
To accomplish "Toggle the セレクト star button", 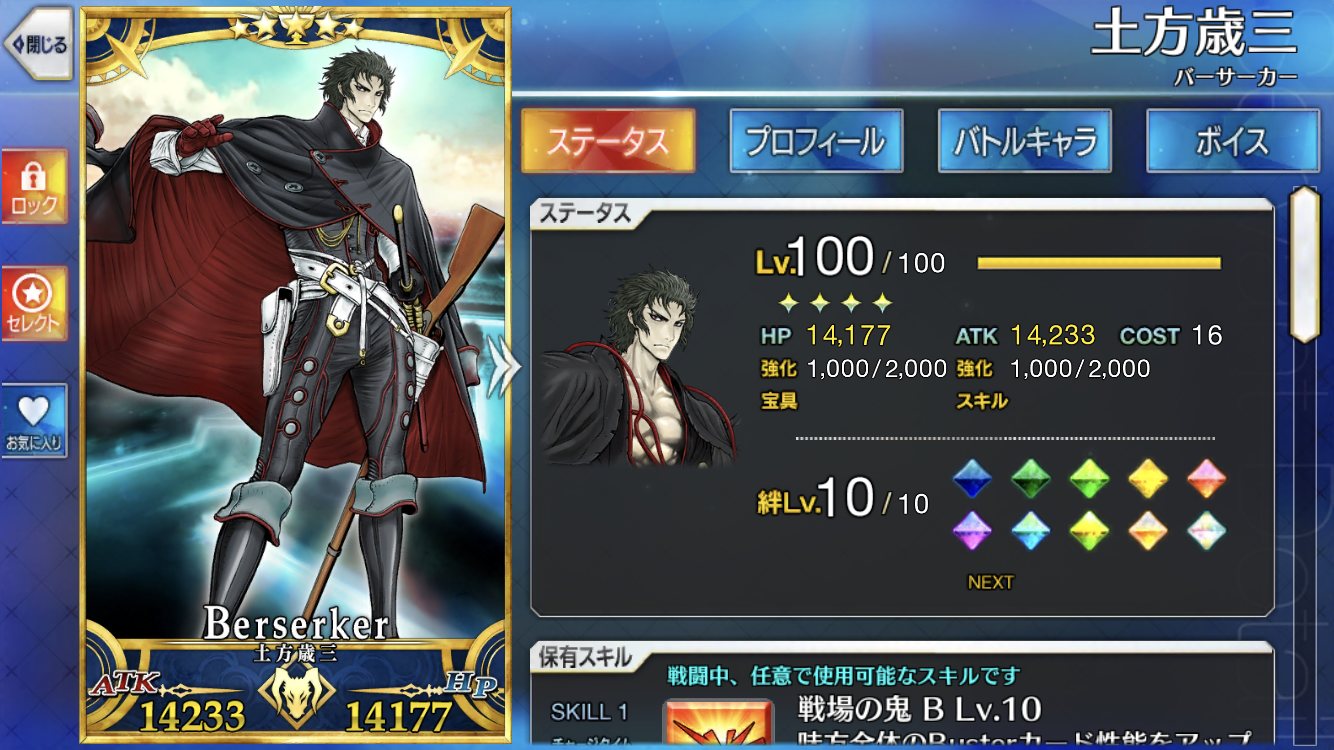I will [34, 304].
